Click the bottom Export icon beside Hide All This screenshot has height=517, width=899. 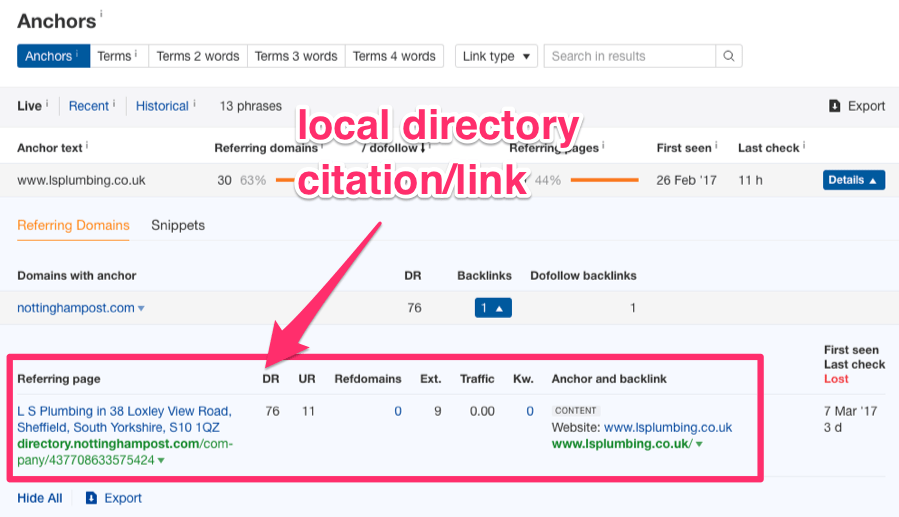(x=91, y=498)
